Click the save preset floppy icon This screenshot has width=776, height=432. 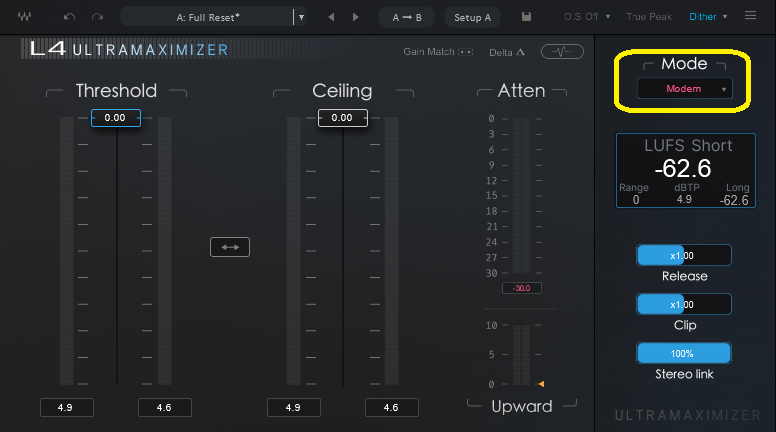tap(527, 17)
